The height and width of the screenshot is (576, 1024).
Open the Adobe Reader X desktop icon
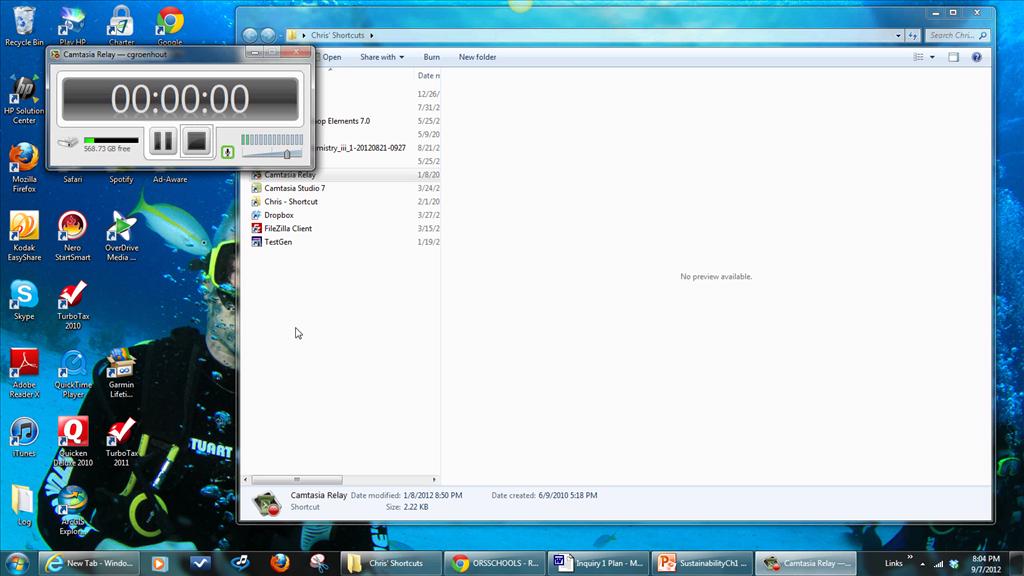pyautogui.click(x=24, y=374)
